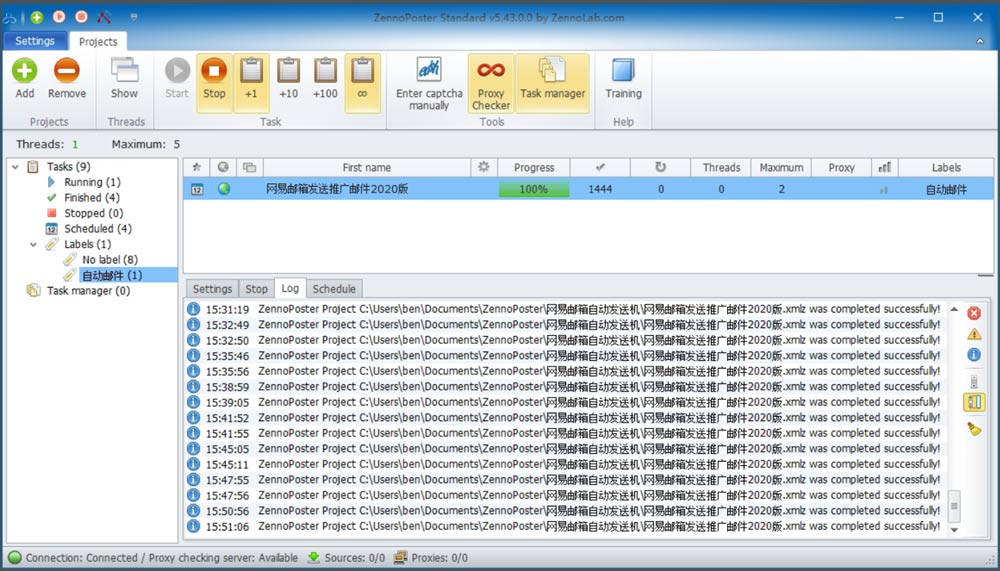This screenshot has width=1000, height=571.
Task: Open the Proxy Checker tool
Action: click(x=490, y=83)
